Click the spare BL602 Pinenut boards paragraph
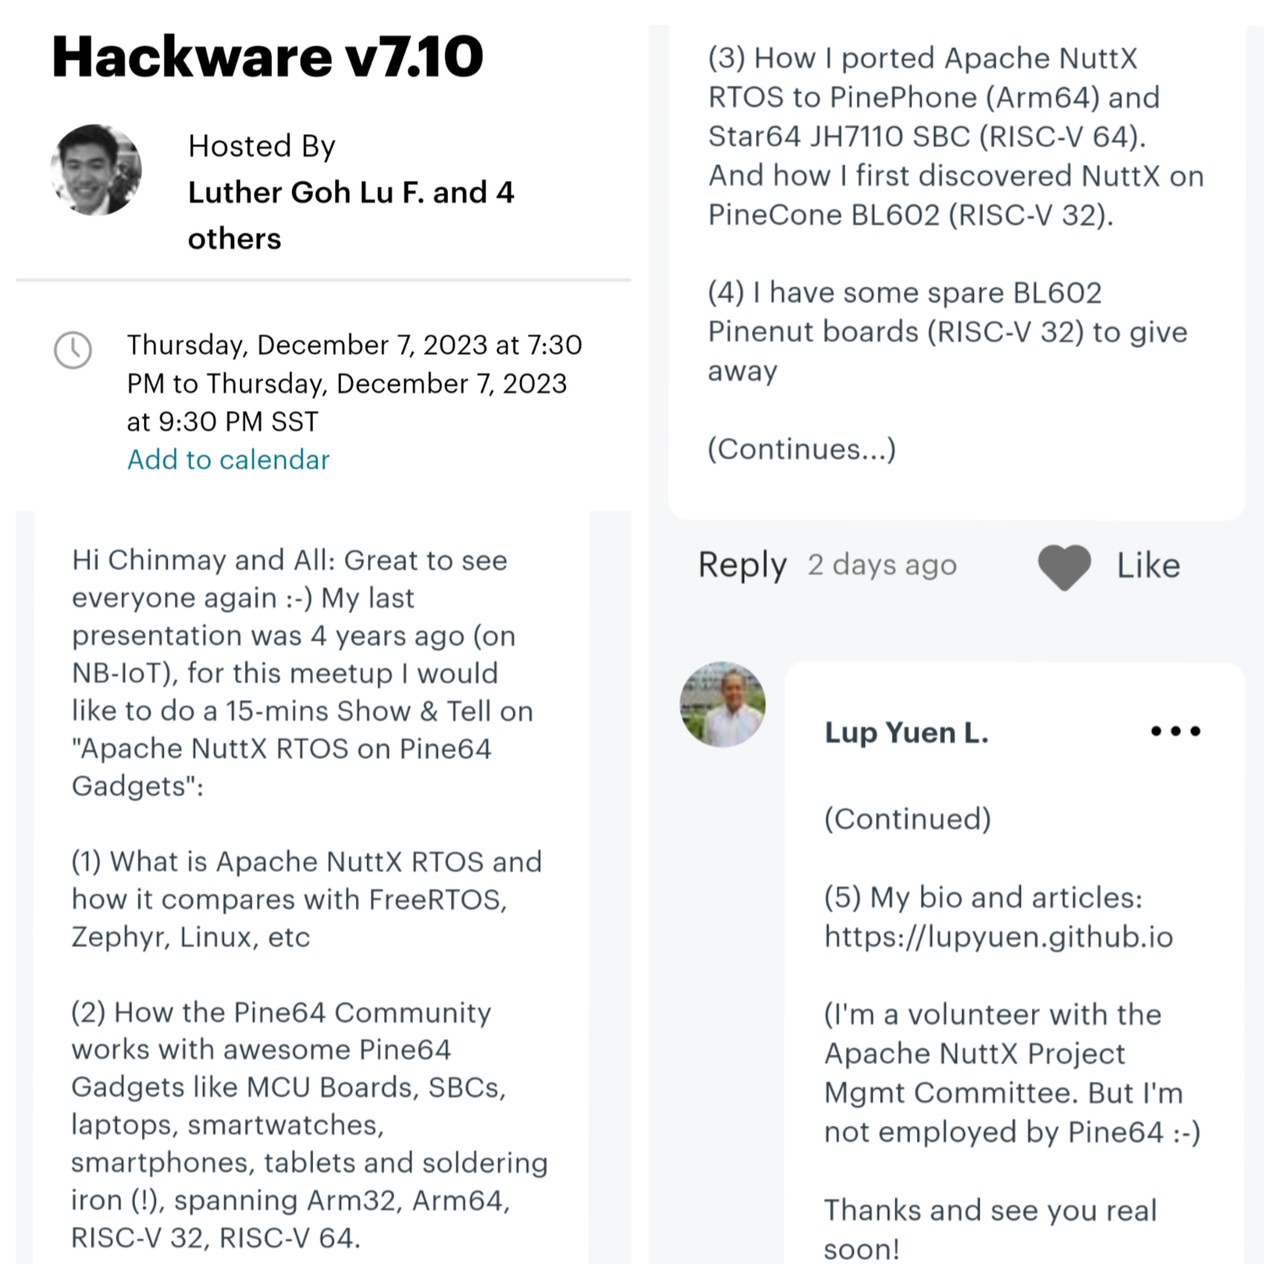 (x=946, y=331)
